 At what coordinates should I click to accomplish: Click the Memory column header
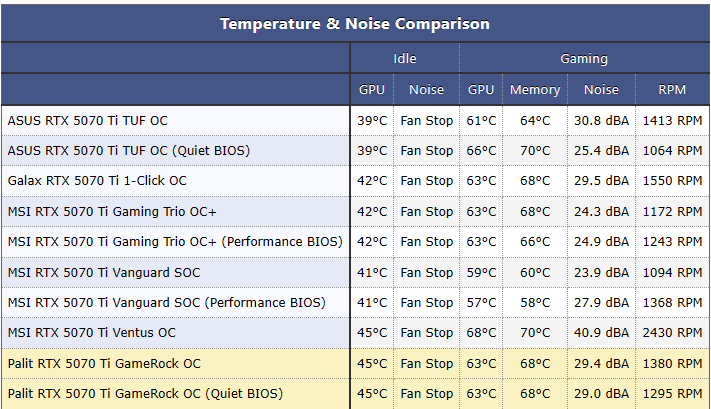535,90
